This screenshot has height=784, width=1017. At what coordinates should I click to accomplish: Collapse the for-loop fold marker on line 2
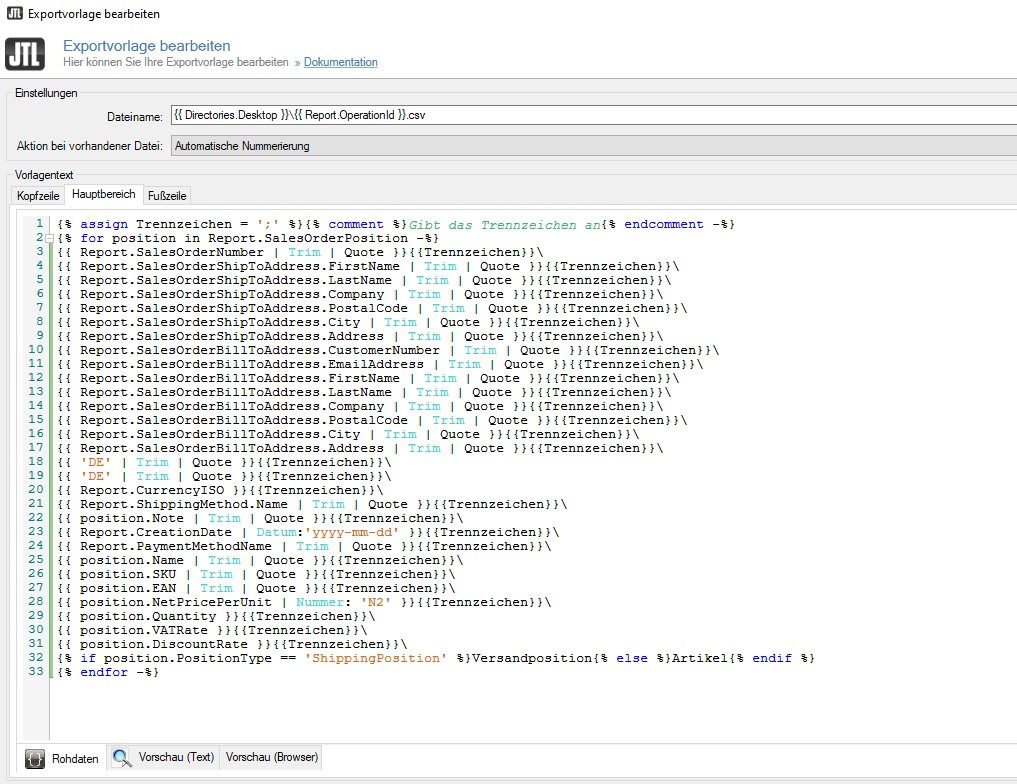coord(48,238)
